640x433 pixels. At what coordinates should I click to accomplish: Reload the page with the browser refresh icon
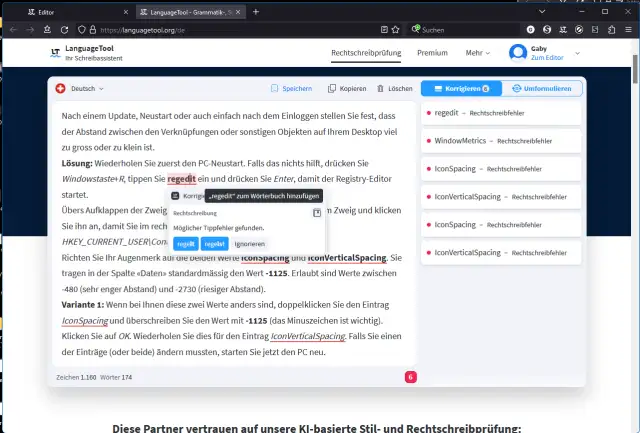point(49,30)
